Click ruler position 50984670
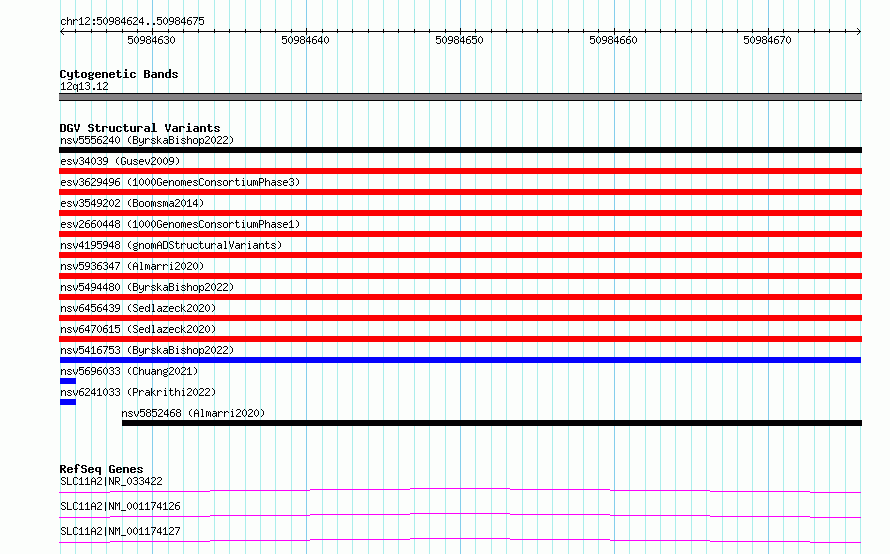This screenshot has width=890, height=554. coord(767,40)
